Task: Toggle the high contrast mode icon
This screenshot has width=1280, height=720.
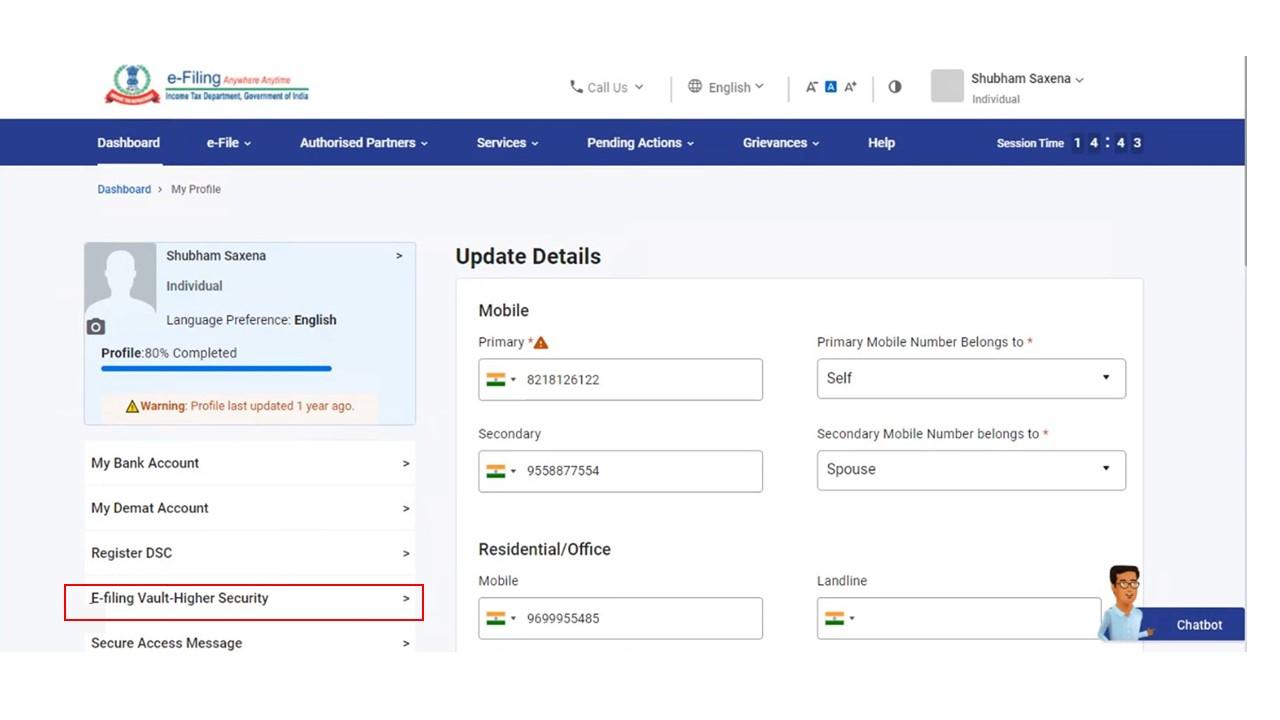Action: click(895, 87)
